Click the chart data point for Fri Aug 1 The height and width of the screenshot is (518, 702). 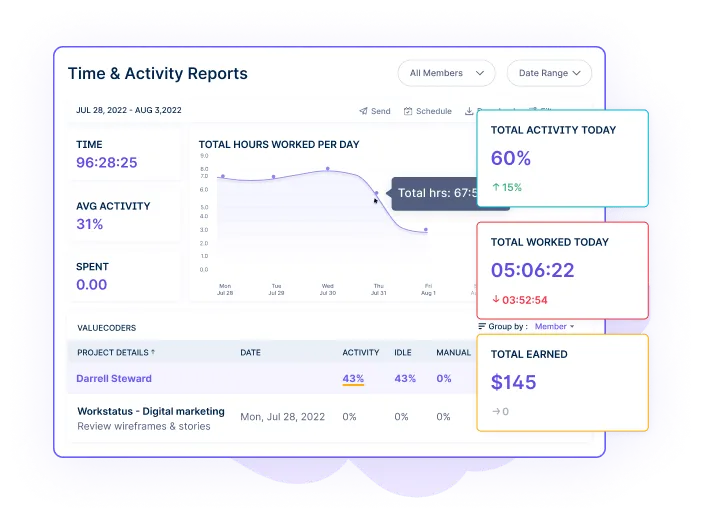pos(426,230)
